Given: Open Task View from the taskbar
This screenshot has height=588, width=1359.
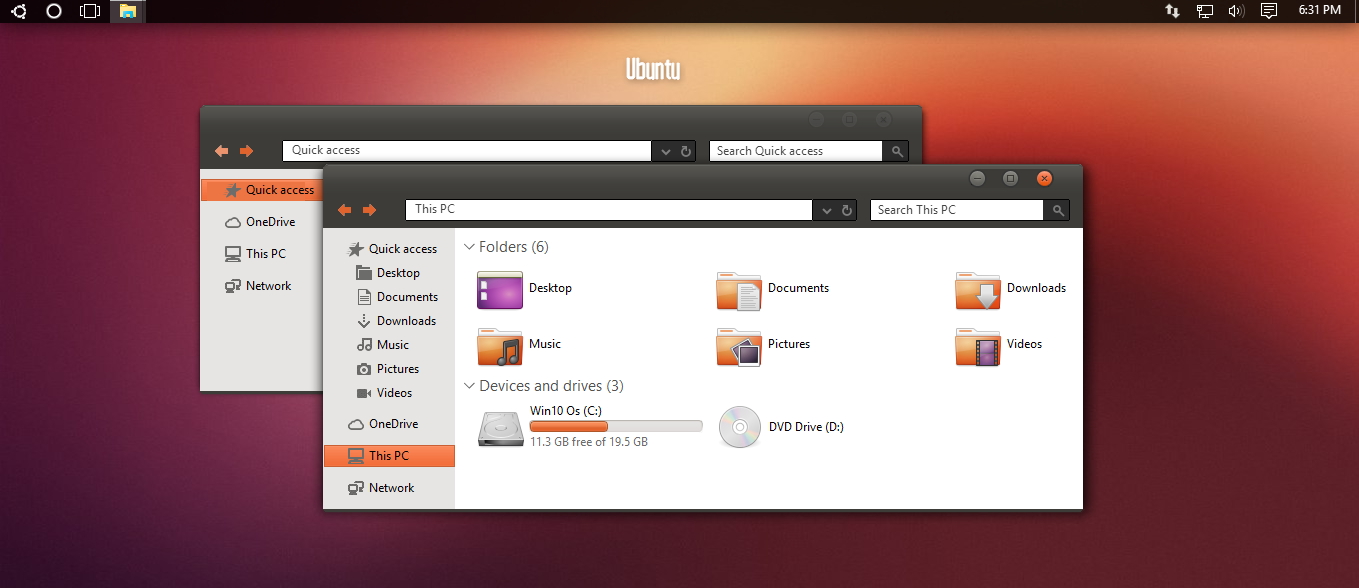Looking at the screenshot, I should (90, 11).
